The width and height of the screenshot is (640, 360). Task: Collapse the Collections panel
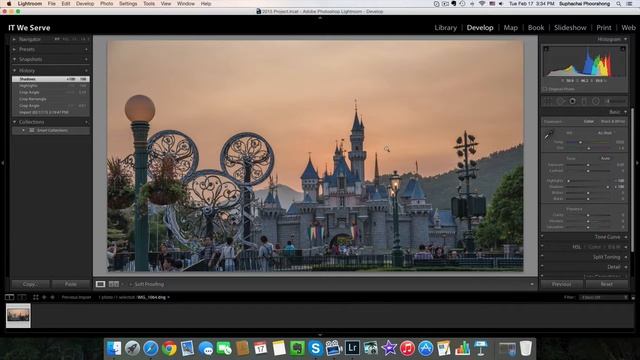[x=14, y=122]
